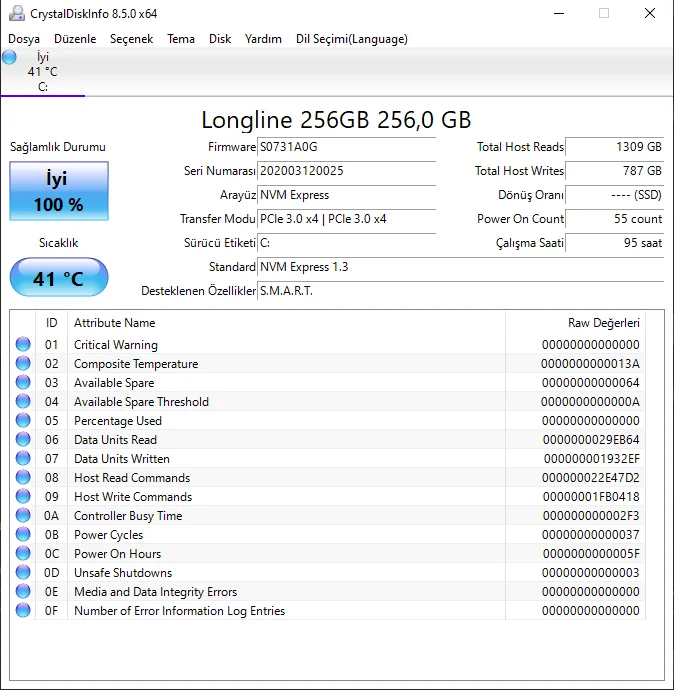674x690 pixels.
Task: Click the Total Host Reads value 1309 GB
Action: (615, 147)
